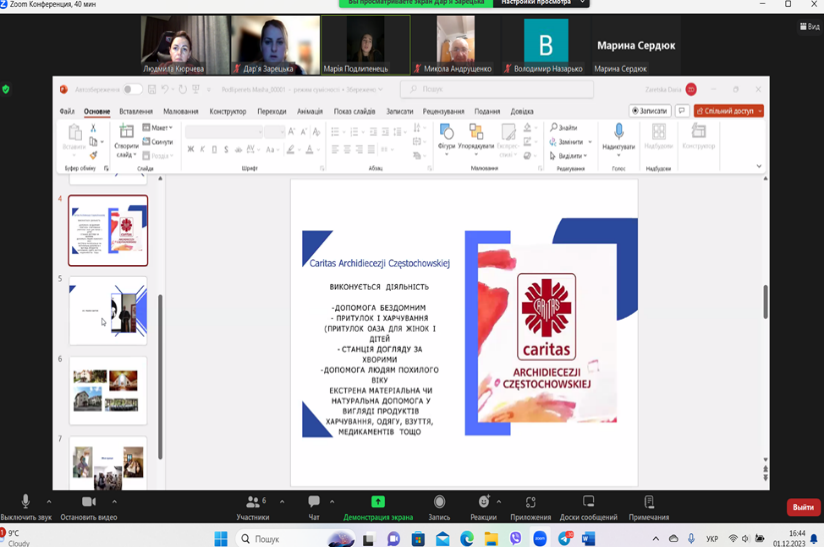Mute the microphone in Zoom
The width and height of the screenshot is (824, 547).
click(25, 502)
